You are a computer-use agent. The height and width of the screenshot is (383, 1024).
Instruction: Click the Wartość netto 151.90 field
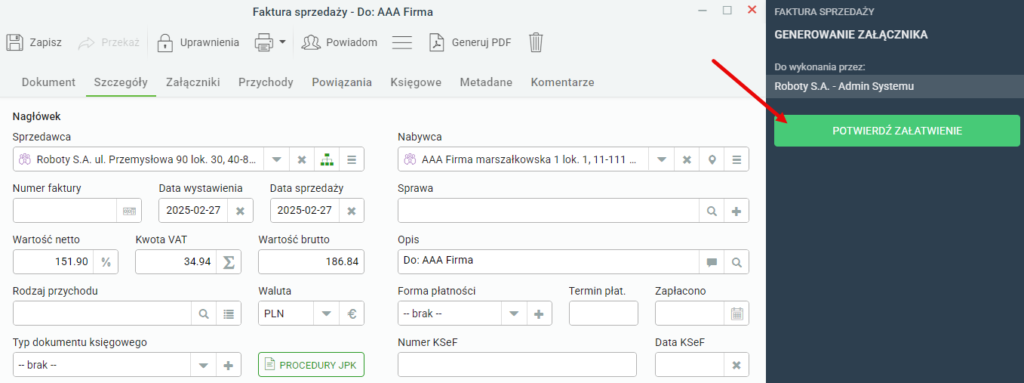pos(54,262)
